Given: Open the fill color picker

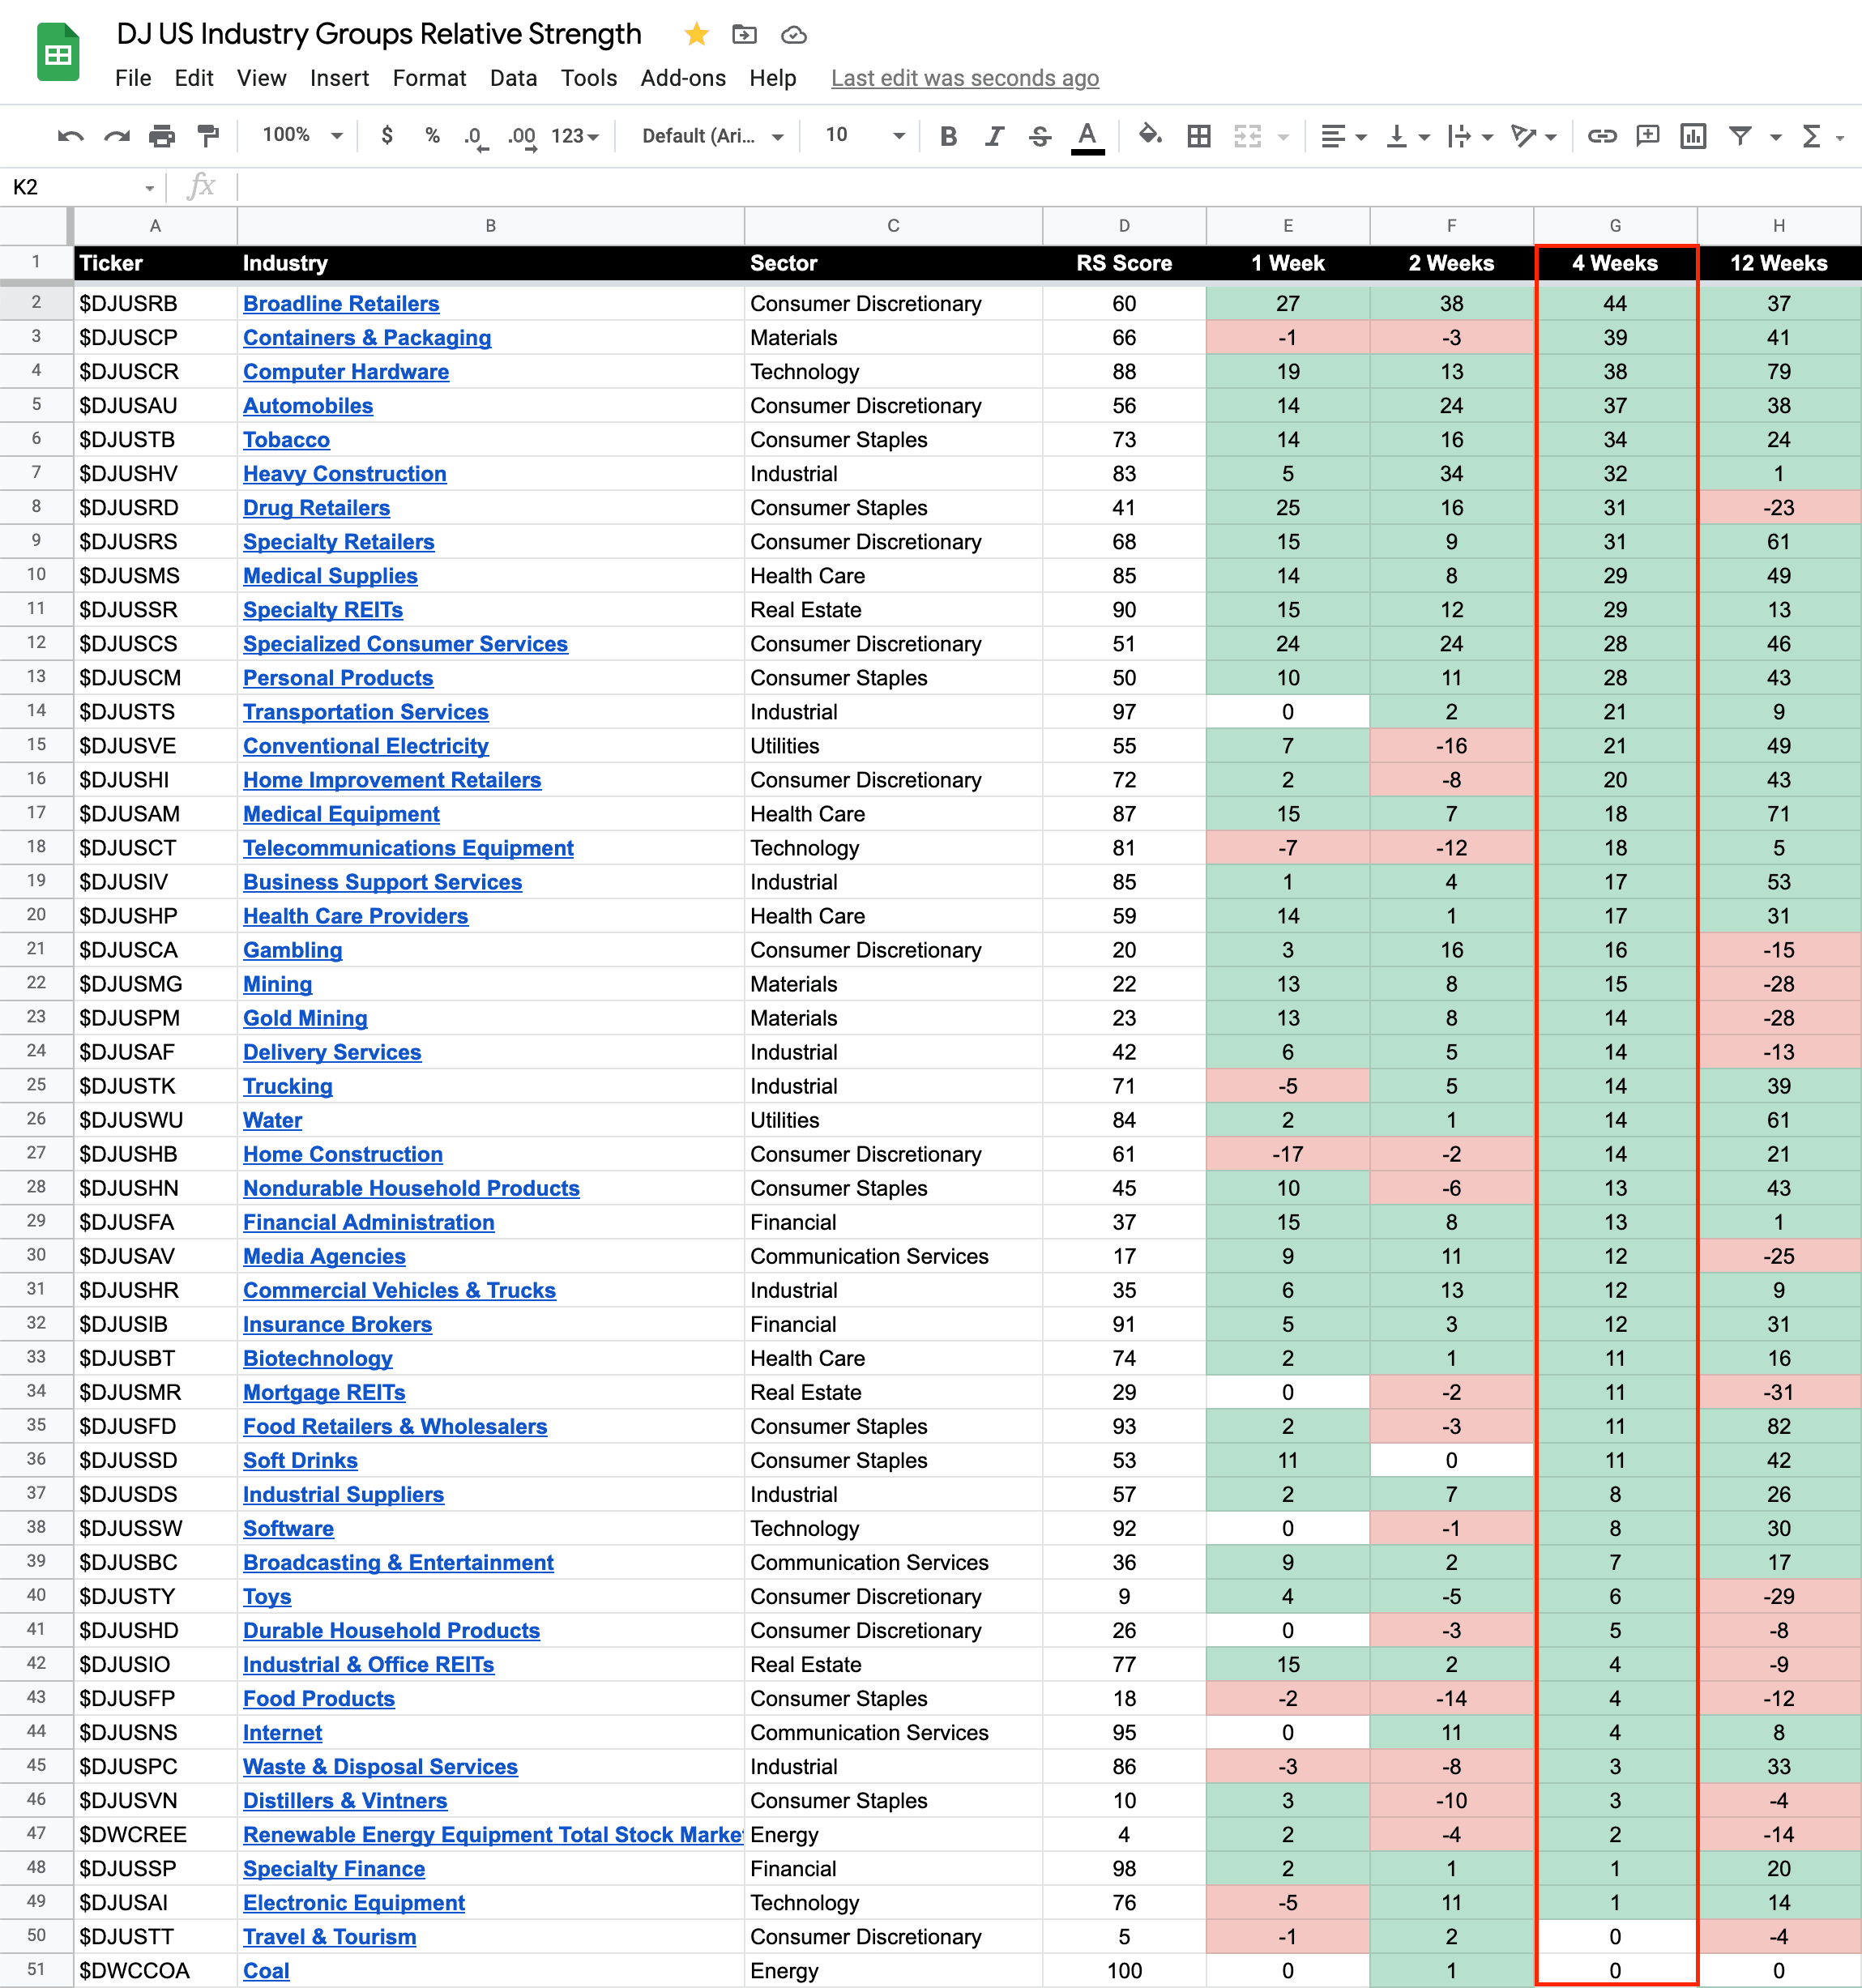Looking at the screenshot, I should [x=1150, y=135].
